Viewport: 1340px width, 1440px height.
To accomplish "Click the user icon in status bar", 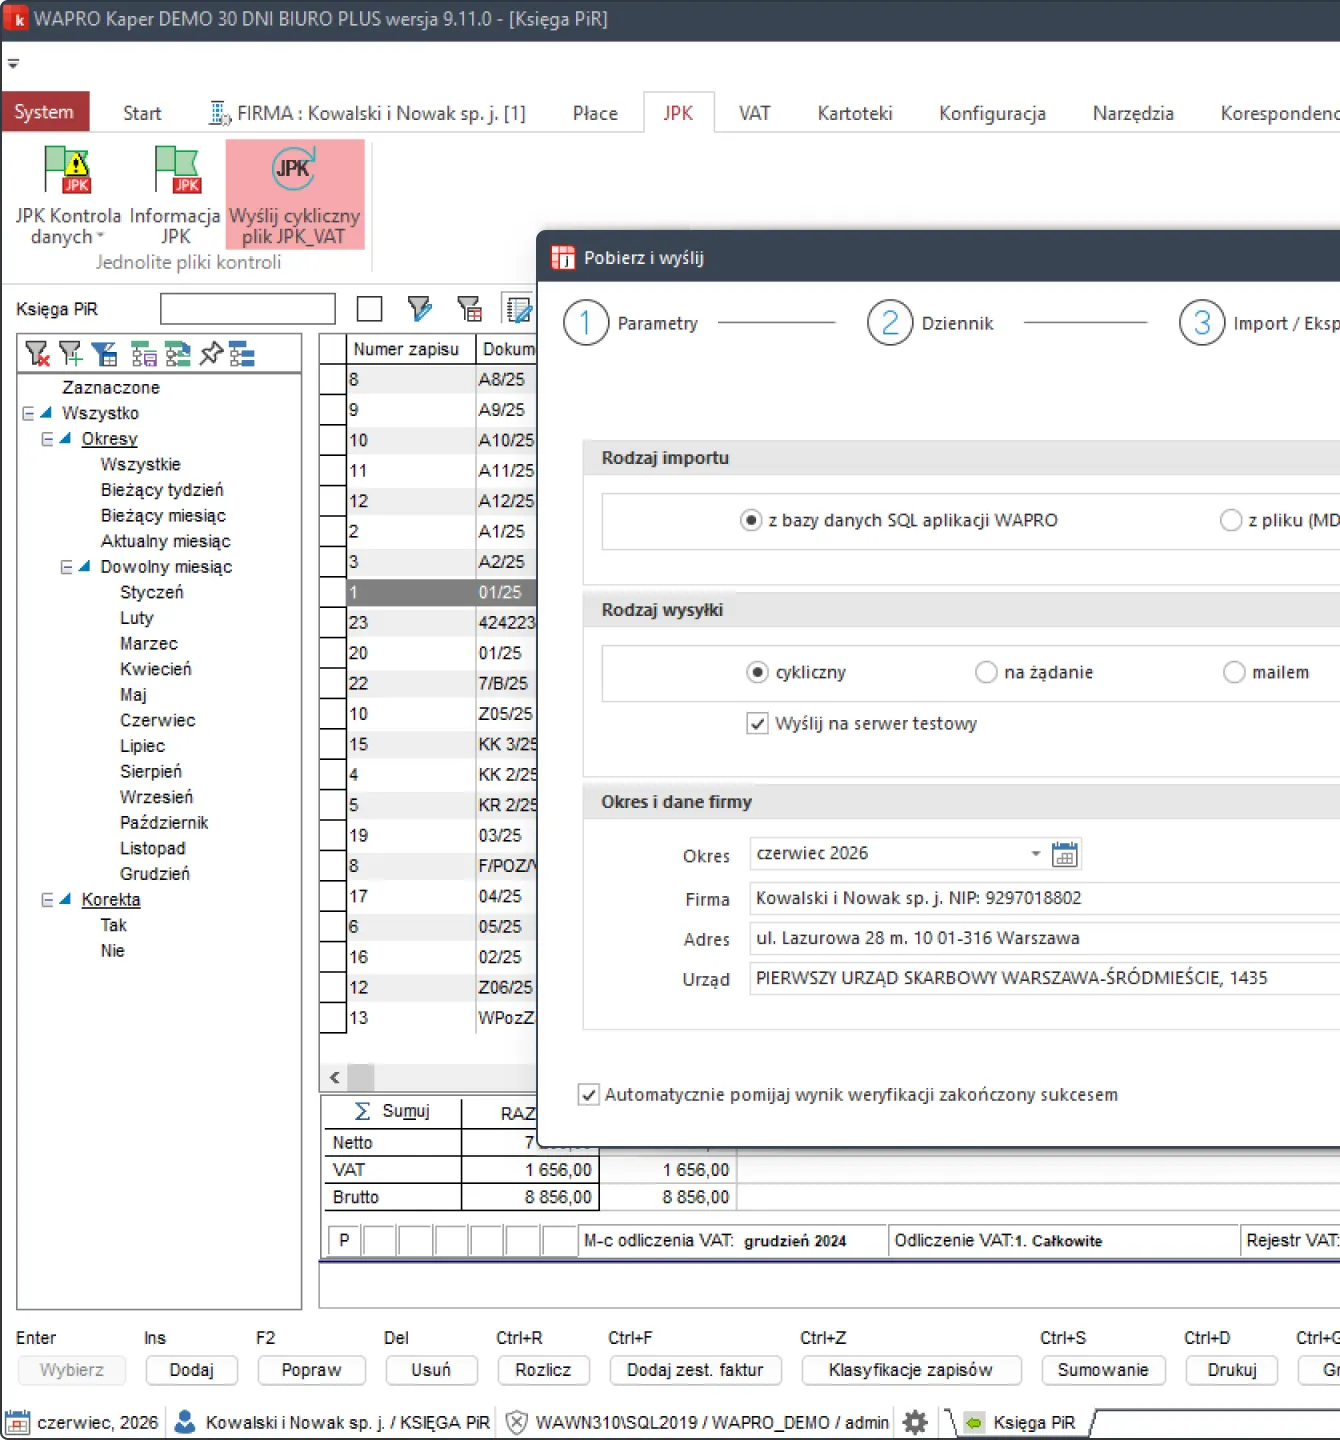I will click(x=185, y=1422).
